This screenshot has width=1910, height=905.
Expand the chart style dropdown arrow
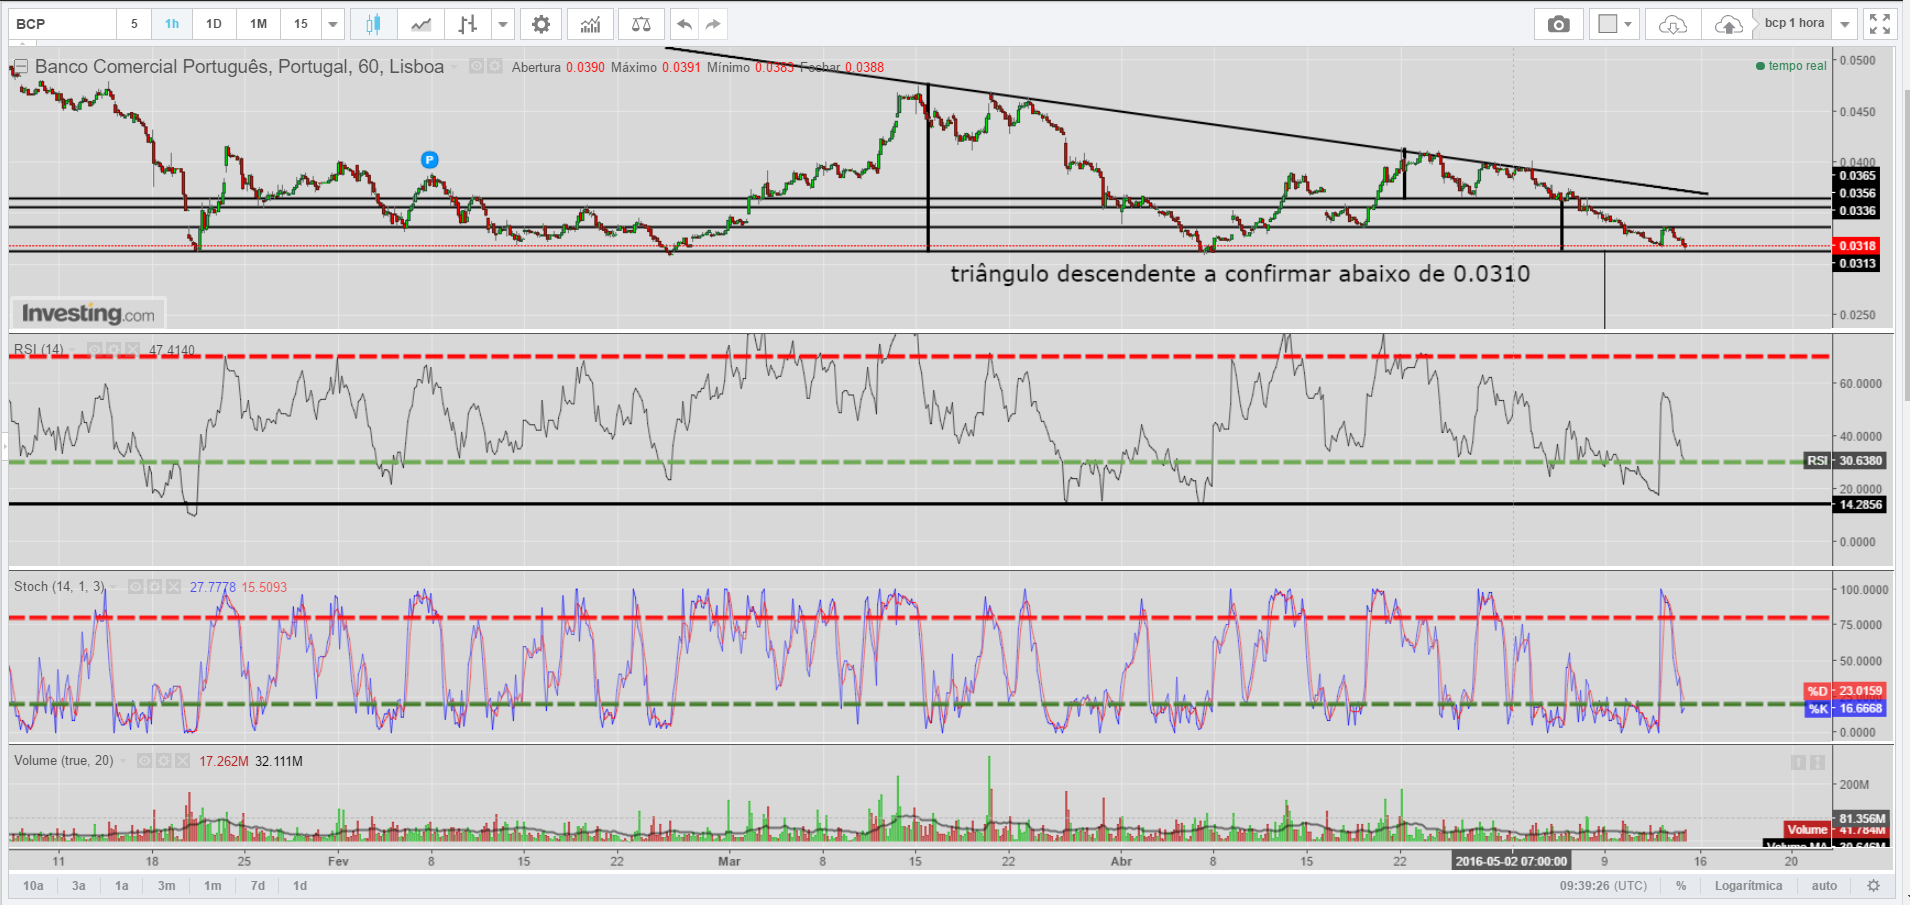coord(503,24)
